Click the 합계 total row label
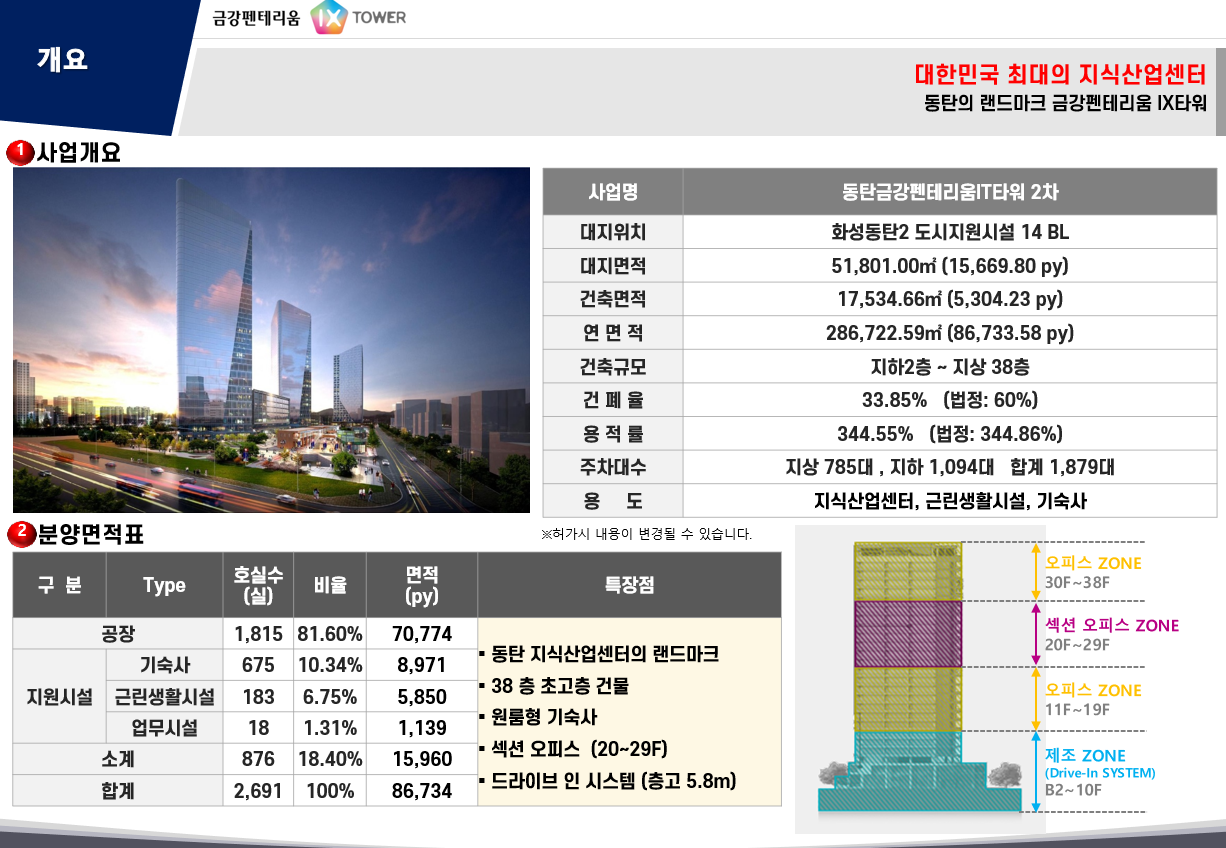 tap(118, 790)
